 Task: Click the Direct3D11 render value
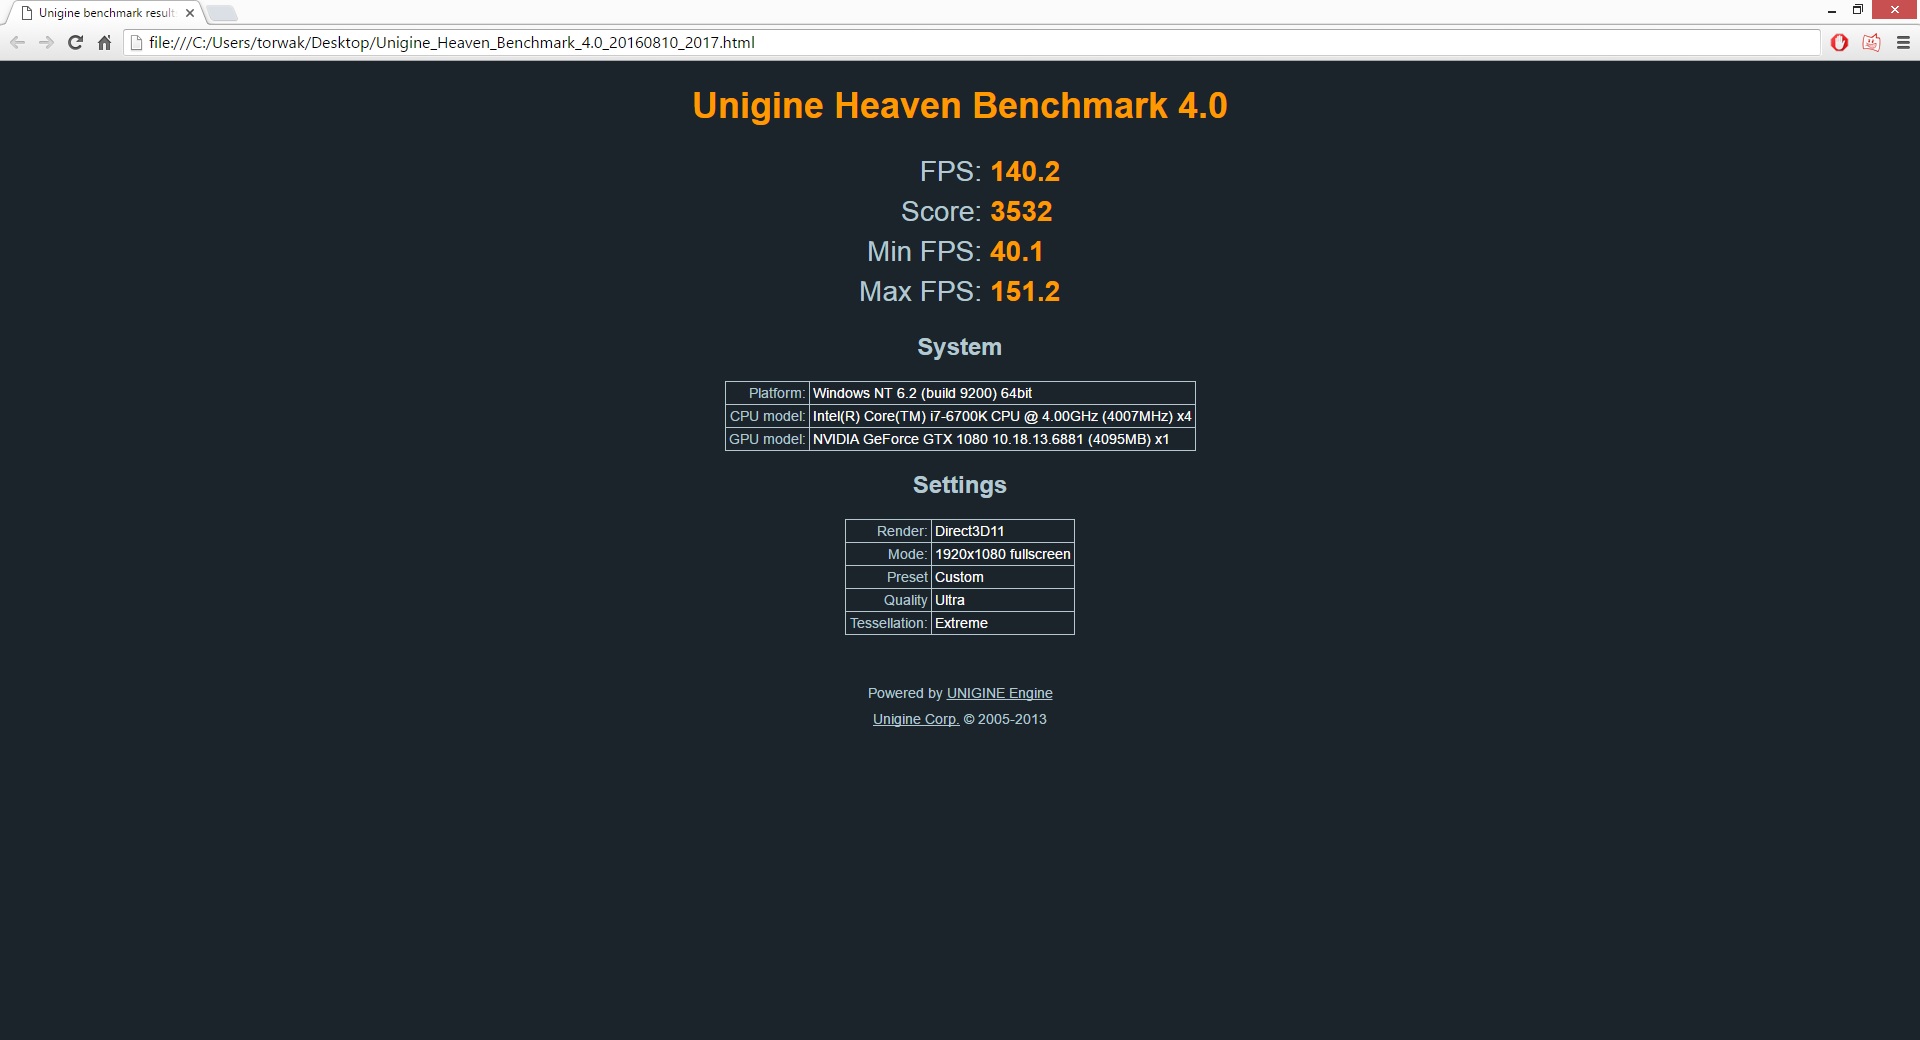pos(1003,531)
